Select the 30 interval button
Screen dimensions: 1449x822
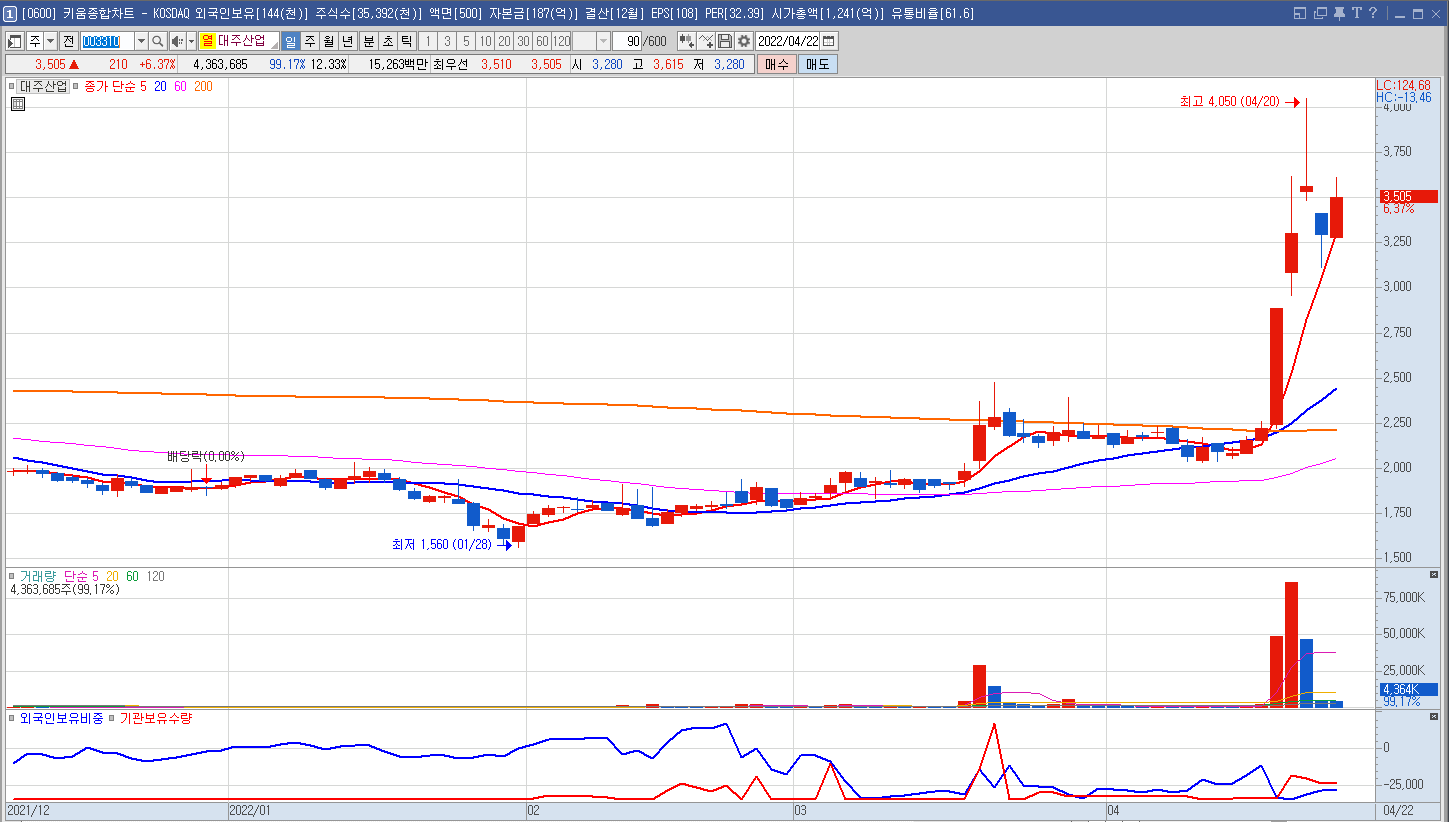point(523,41)
